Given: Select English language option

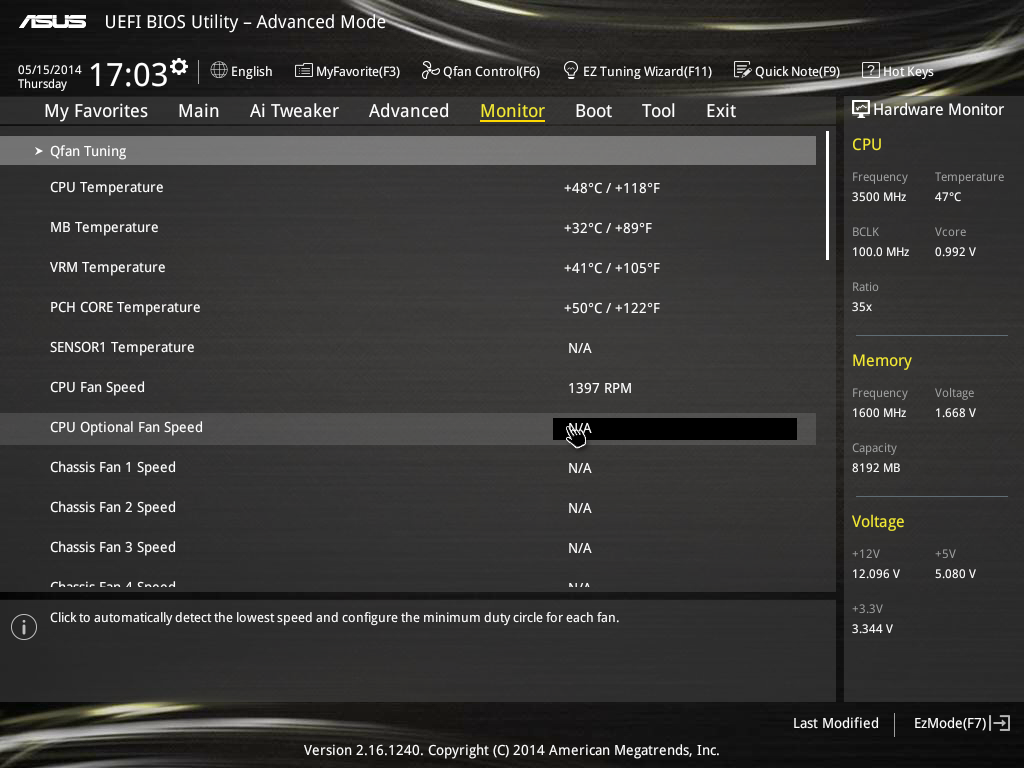Looking at the screenshot, I should pyautogui.click(x=251, y=71).
